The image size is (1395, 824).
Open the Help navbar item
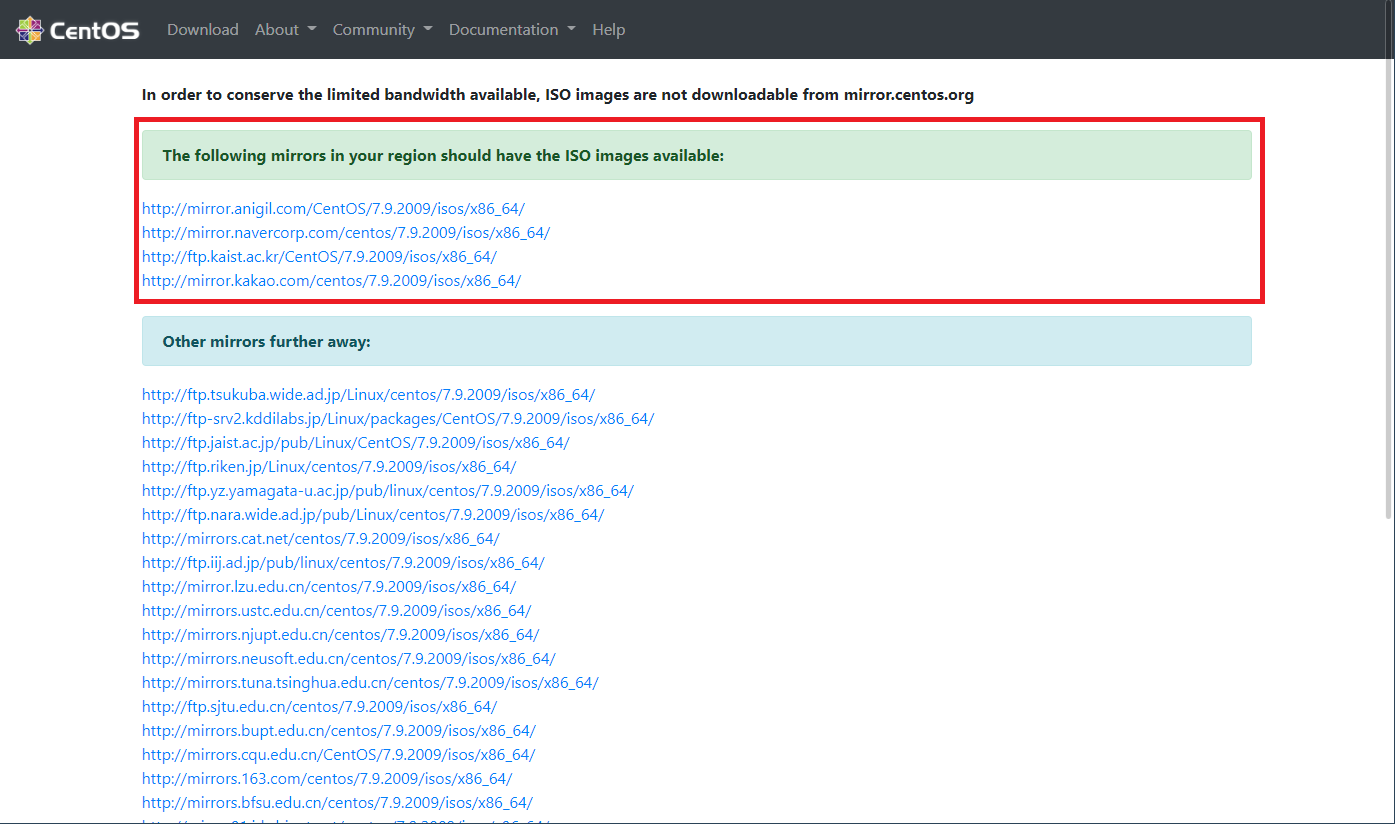tap(608, 30)
